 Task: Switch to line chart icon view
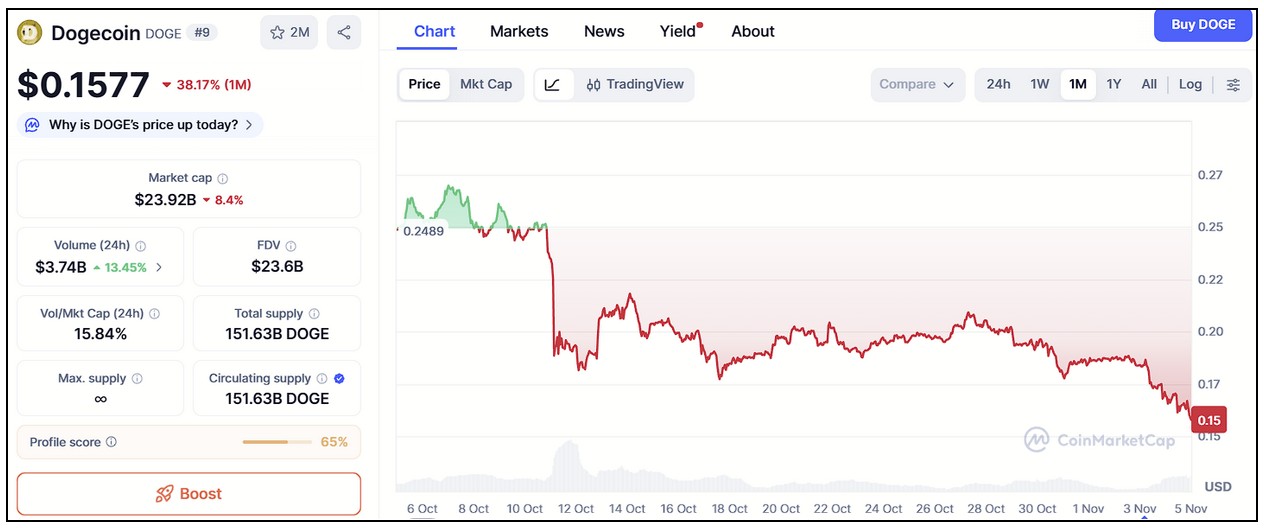point(553,84)
